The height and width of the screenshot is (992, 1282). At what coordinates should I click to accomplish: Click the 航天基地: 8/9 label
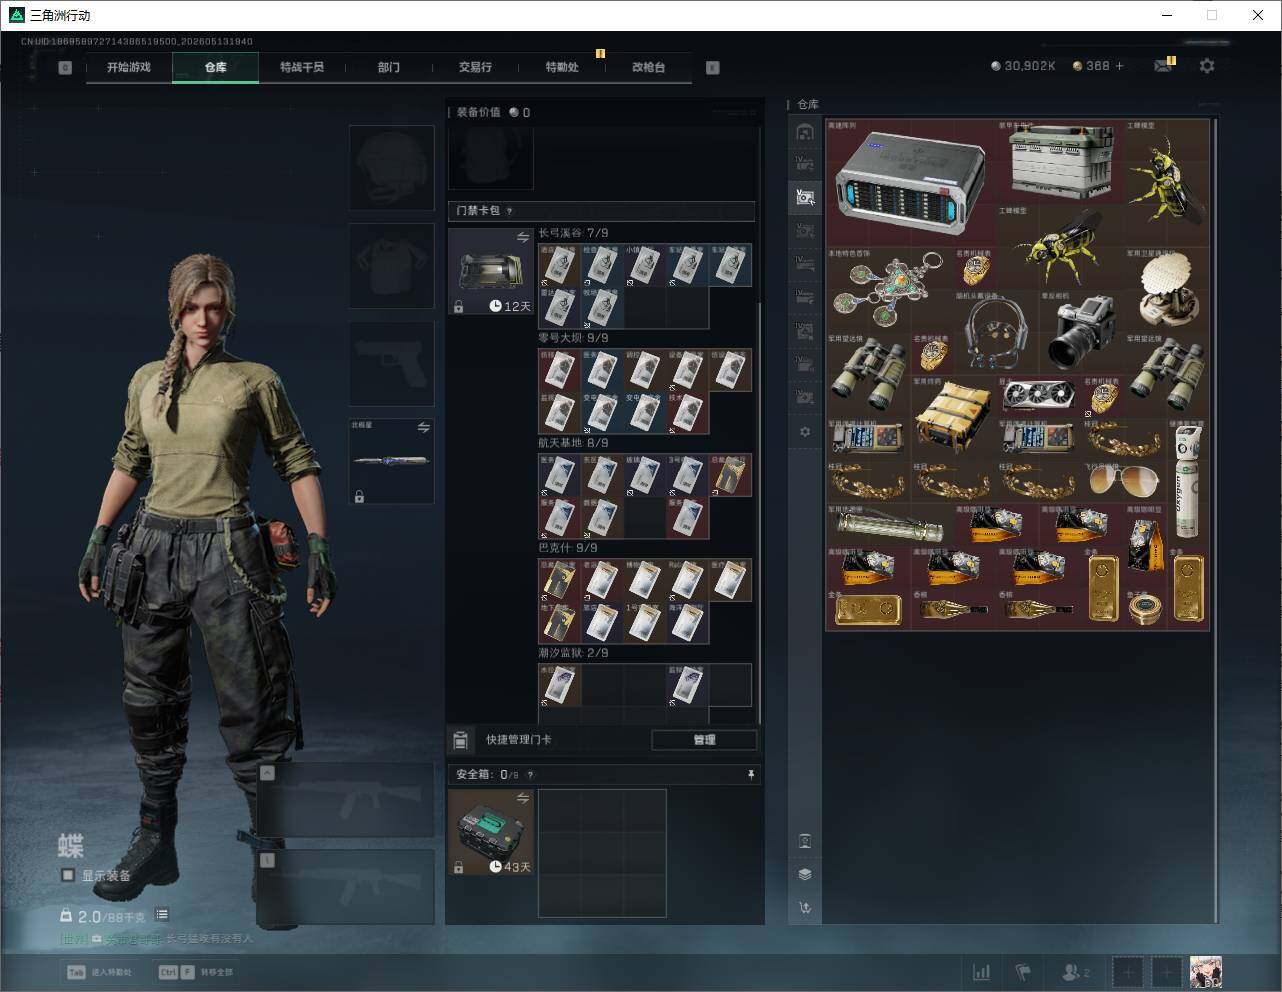click(x=573, y=443)
